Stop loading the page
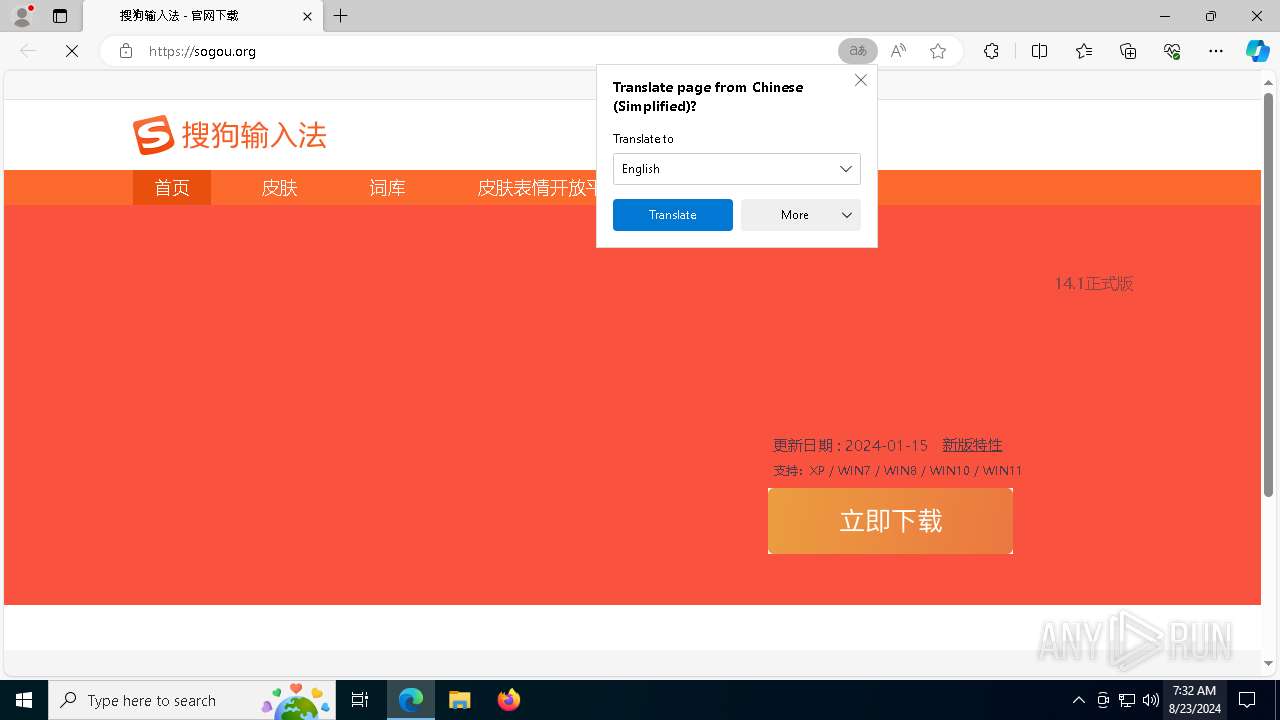This screenshot has height=720, width=1280. click(72, 51)
